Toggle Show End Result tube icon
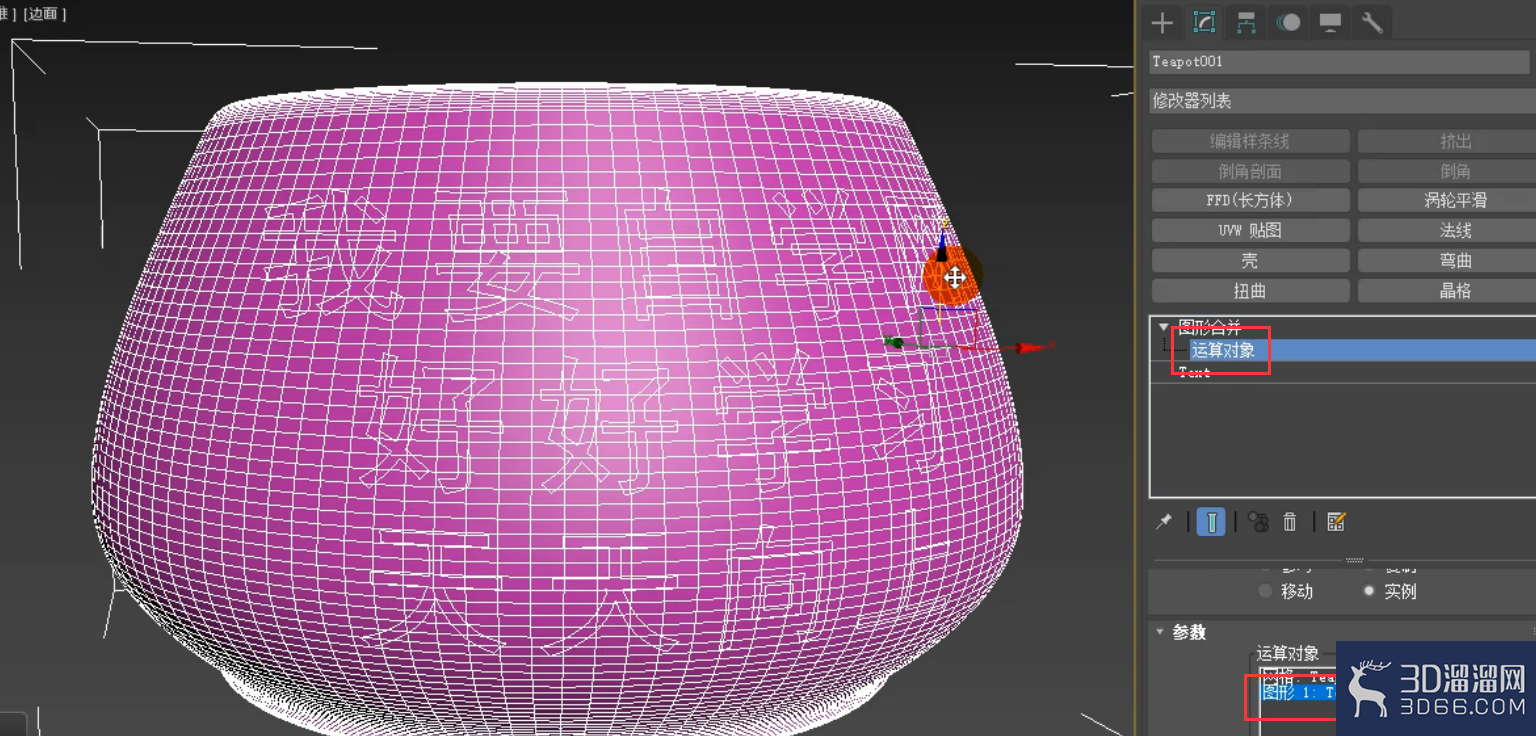This screenshot has height=736, width=1536. point(1211,522)
